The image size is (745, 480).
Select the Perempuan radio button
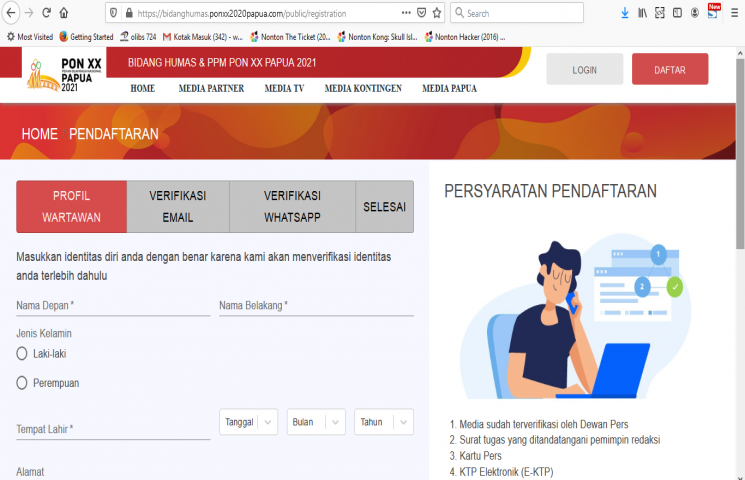[x=22, y=382]
